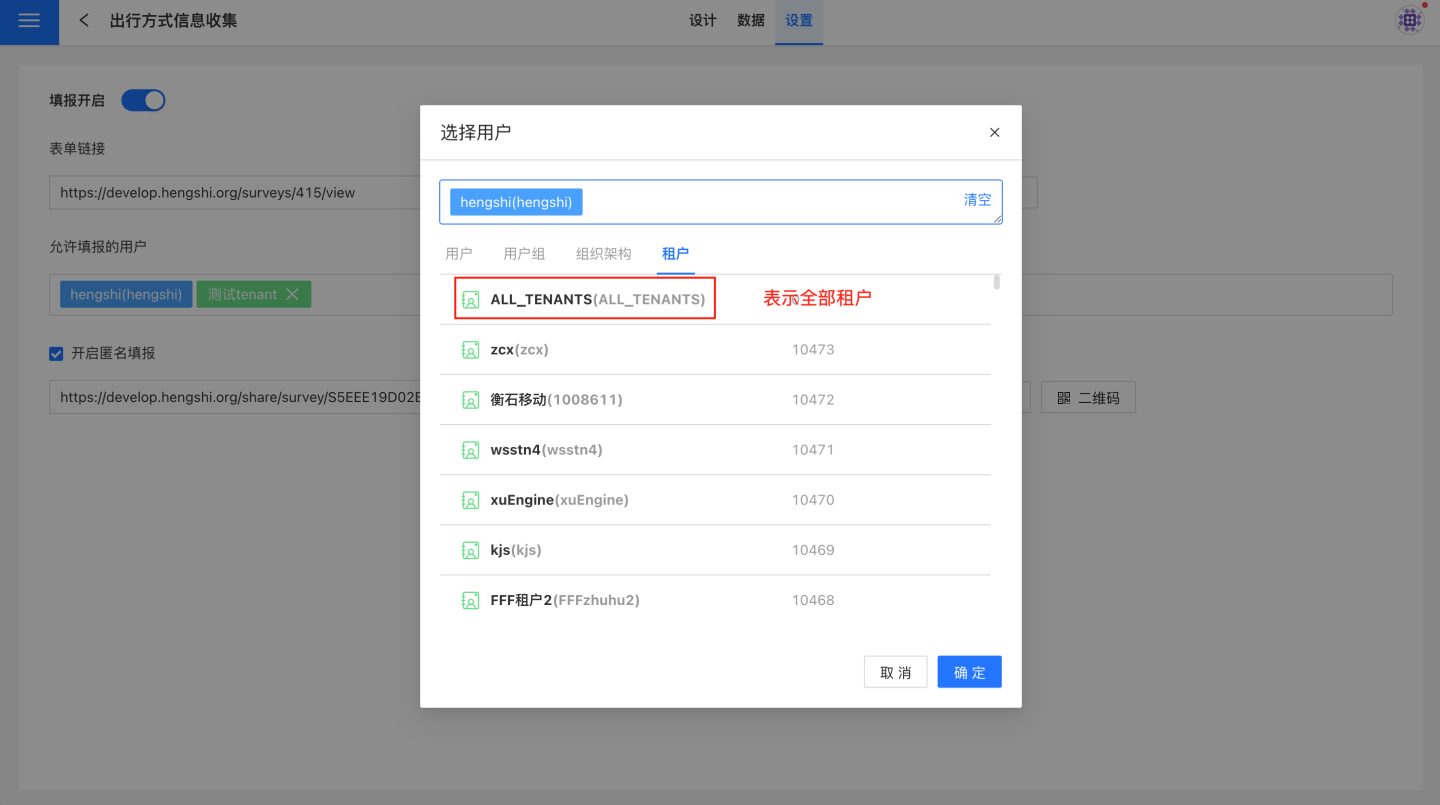
Task: Click the tenant icon beside kjs
Action: click(x=470, y=550)
